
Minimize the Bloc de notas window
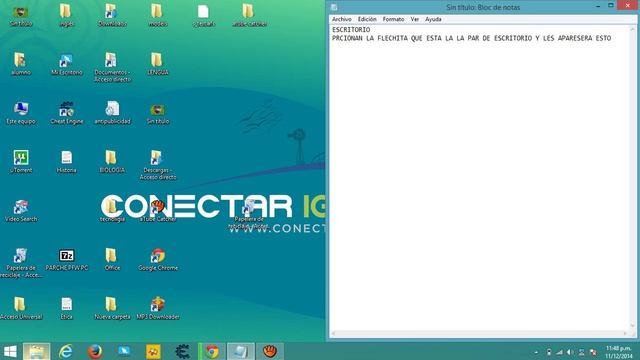point(598,6)
